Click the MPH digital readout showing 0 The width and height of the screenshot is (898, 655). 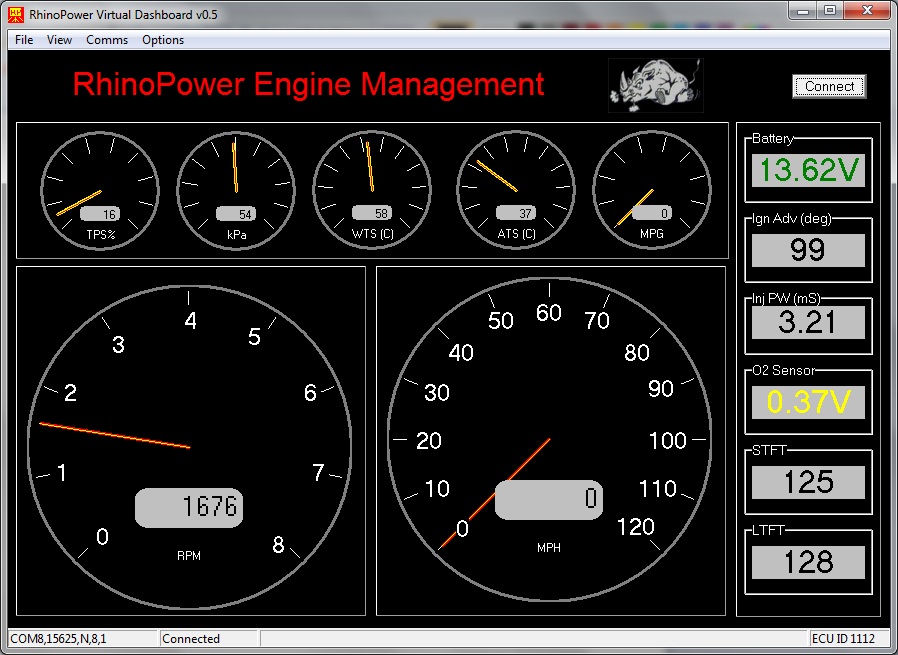point(549,499)
